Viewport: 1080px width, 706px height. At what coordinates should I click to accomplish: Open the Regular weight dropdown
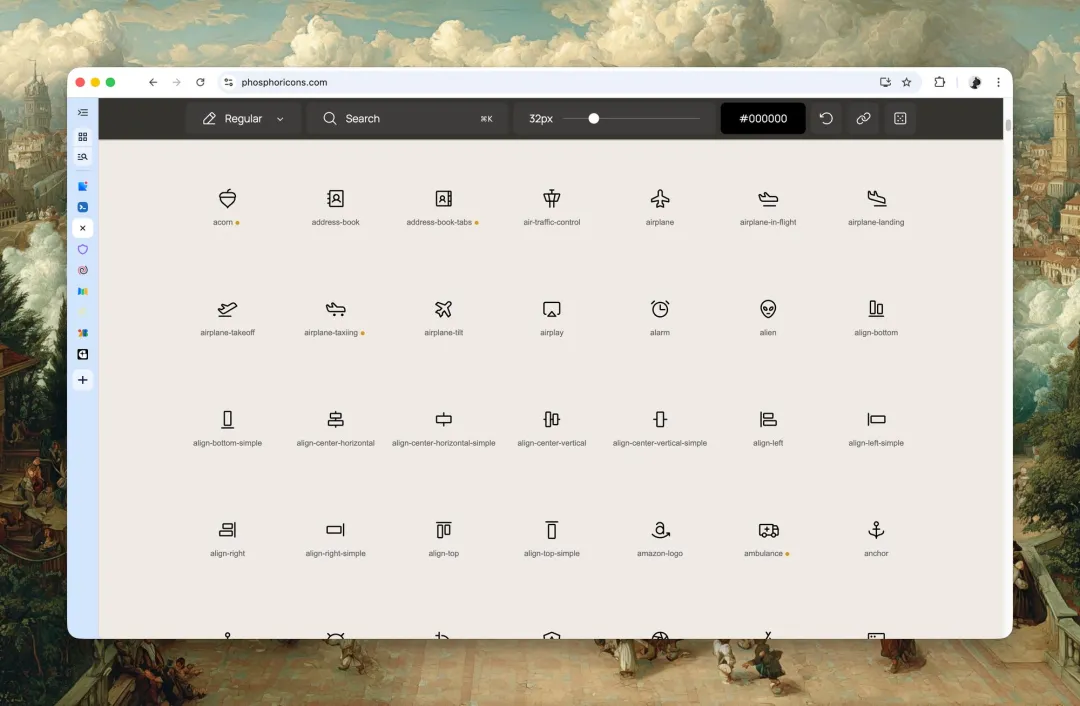point(243,118)
